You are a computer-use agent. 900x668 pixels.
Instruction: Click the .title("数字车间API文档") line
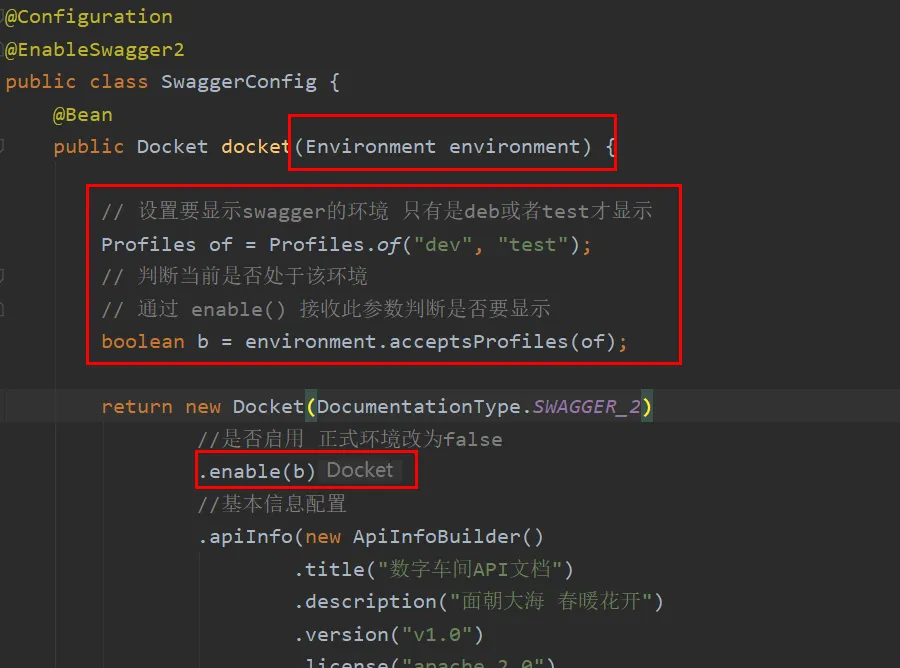434,569
